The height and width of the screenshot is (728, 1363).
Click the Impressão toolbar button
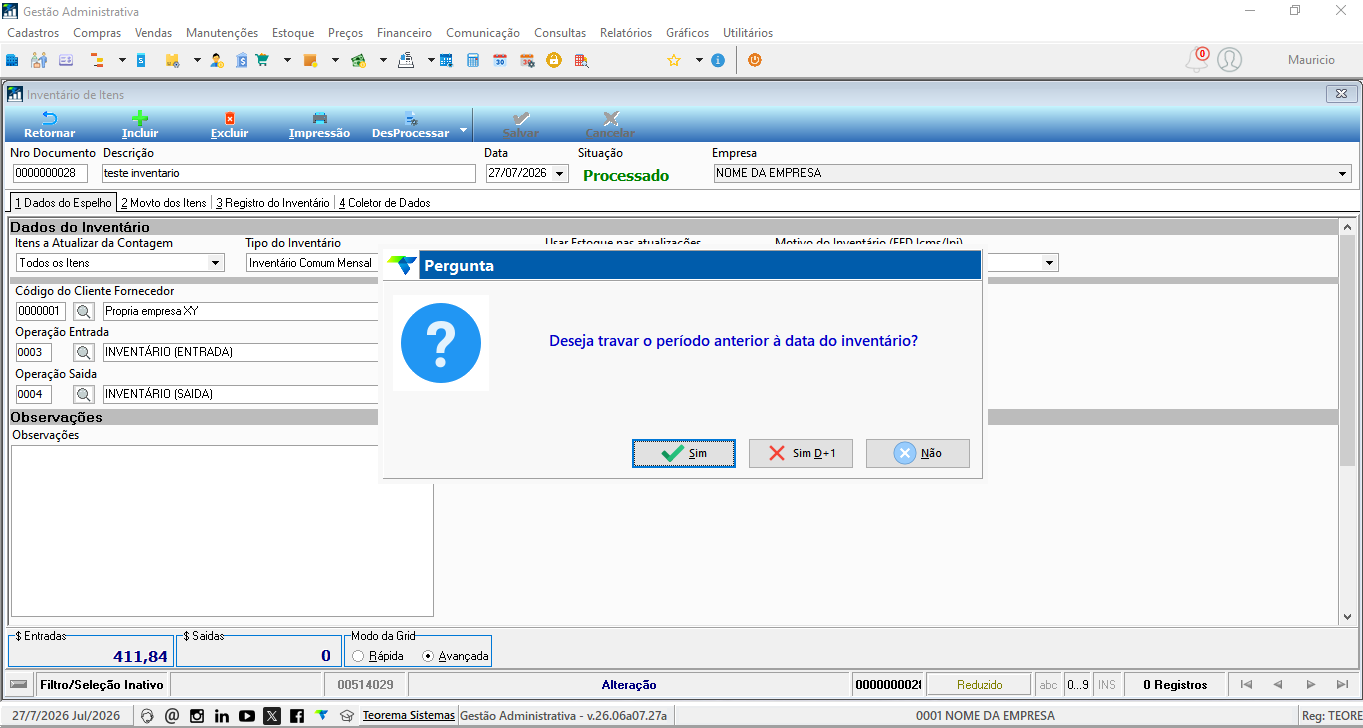pos(319,125)
